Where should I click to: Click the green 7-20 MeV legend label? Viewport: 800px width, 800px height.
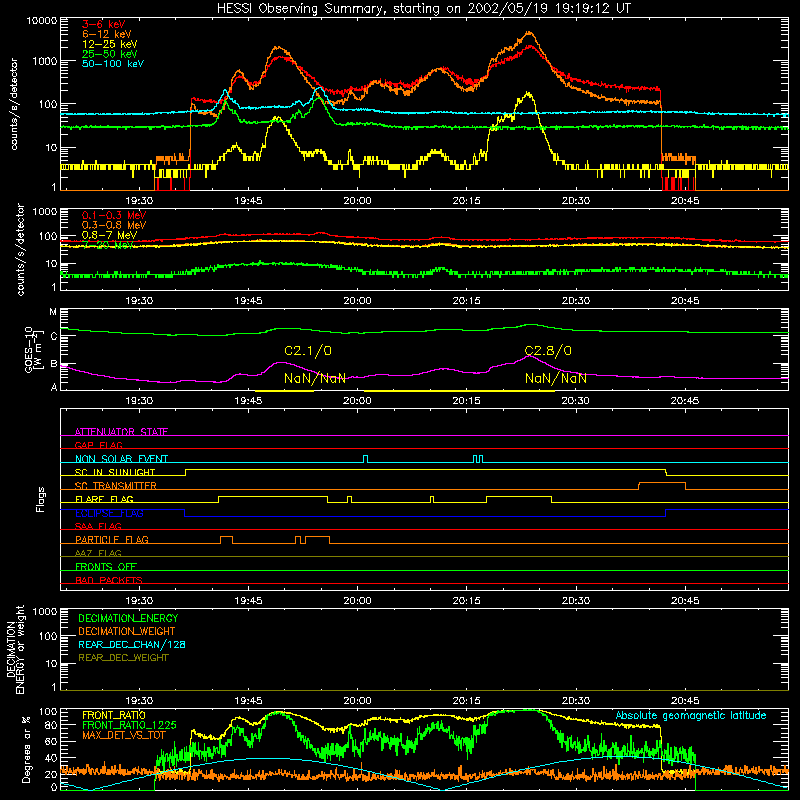tap(108, 245)
